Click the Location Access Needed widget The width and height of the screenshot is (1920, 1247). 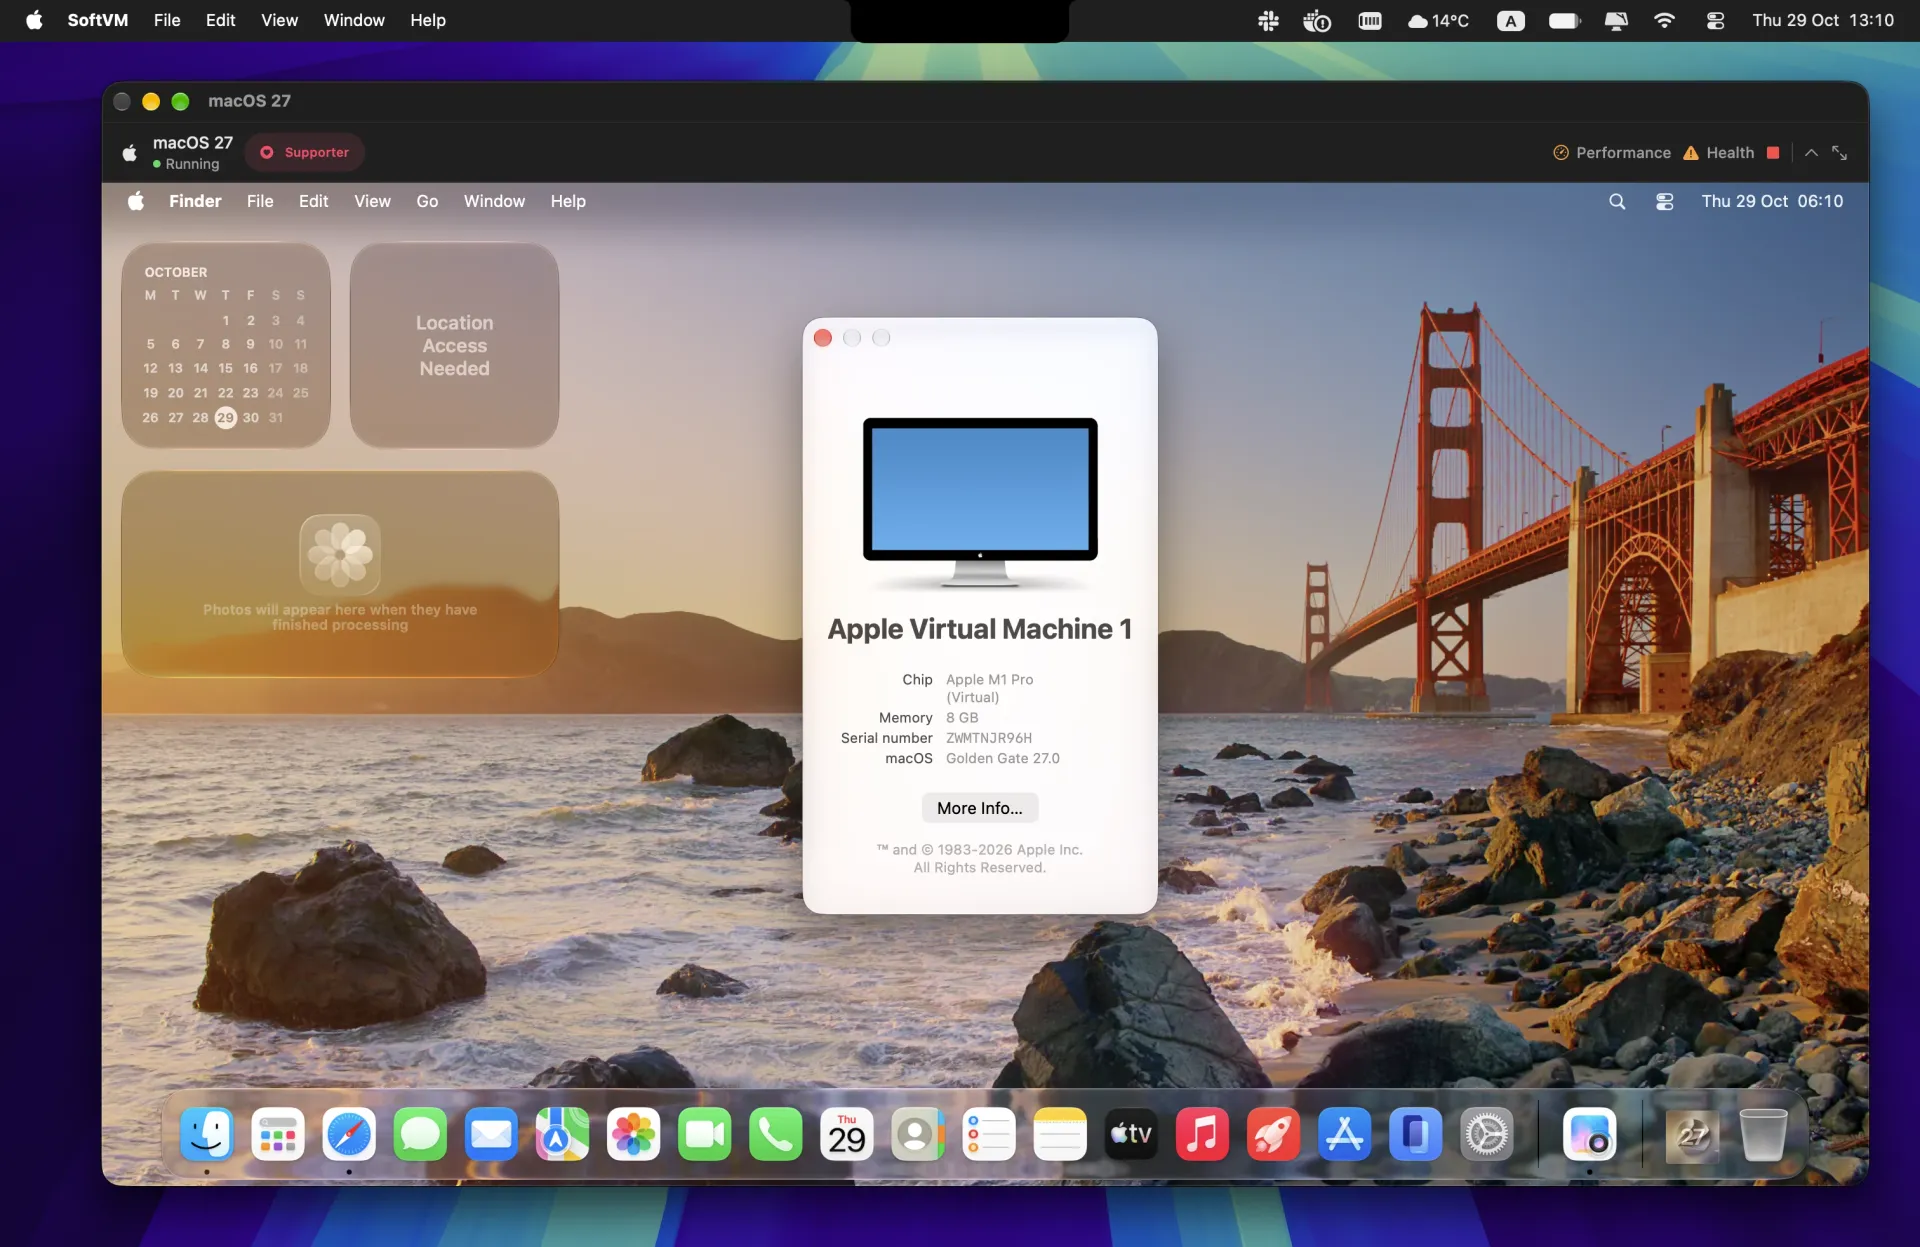tap(454, 345)
